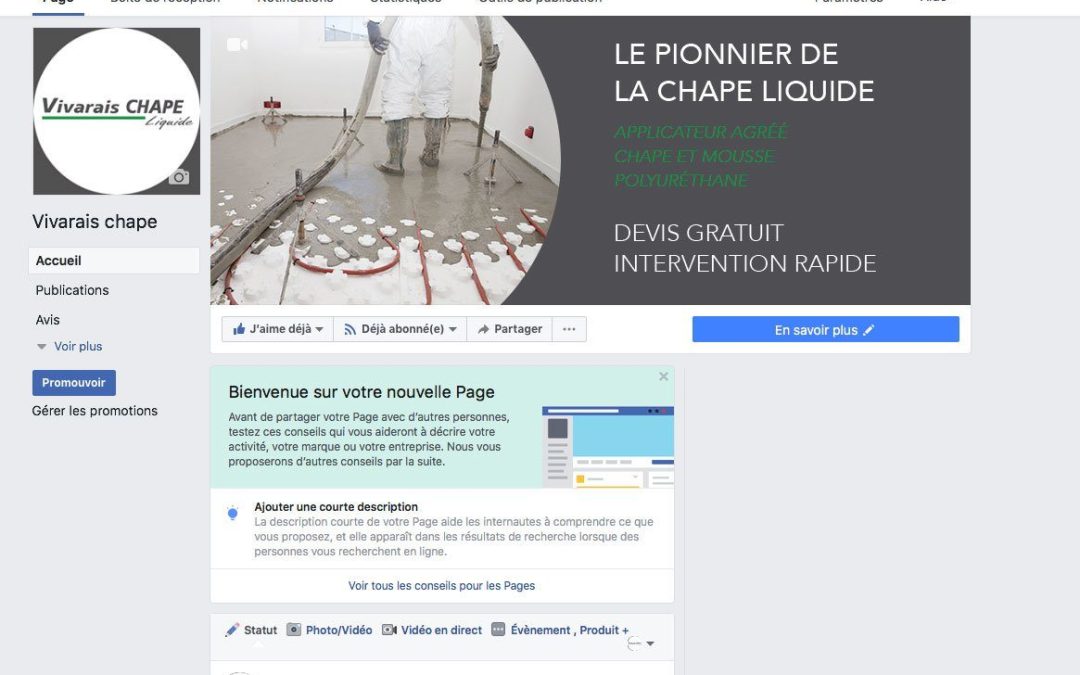This screenshot has height=675, width=1080.
Task: Close the Bienvenue sur votre nouvelle Page card
Action: 663,377
